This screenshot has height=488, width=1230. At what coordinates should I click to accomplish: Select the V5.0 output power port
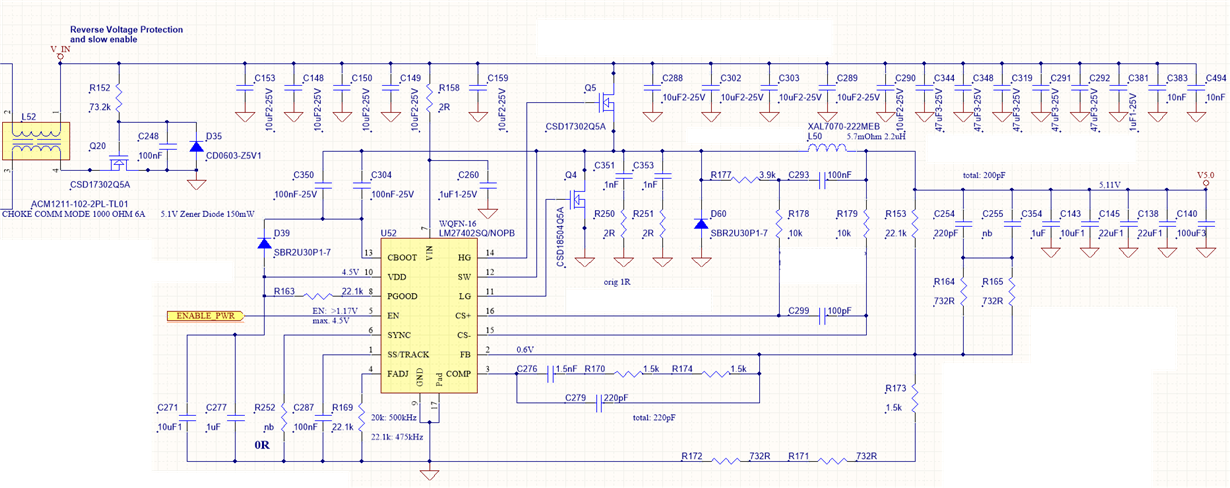1205,179
